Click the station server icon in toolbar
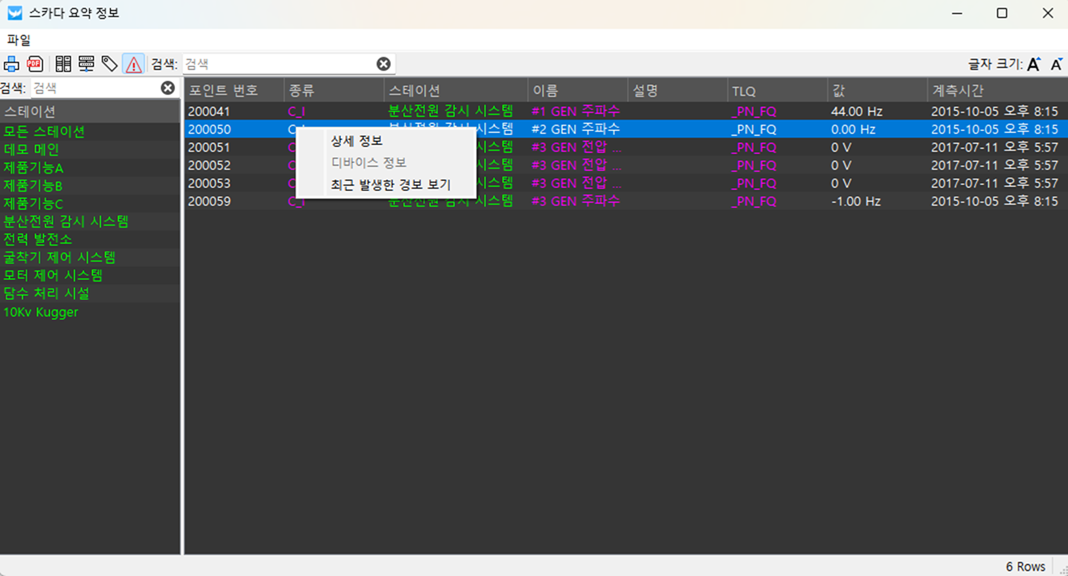This screenshot has width=1068, height=576. click(x=86, y=64)
